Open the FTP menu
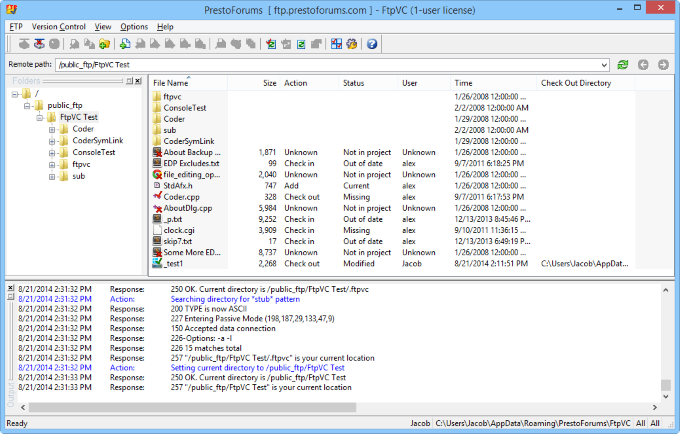 point(16,27)
